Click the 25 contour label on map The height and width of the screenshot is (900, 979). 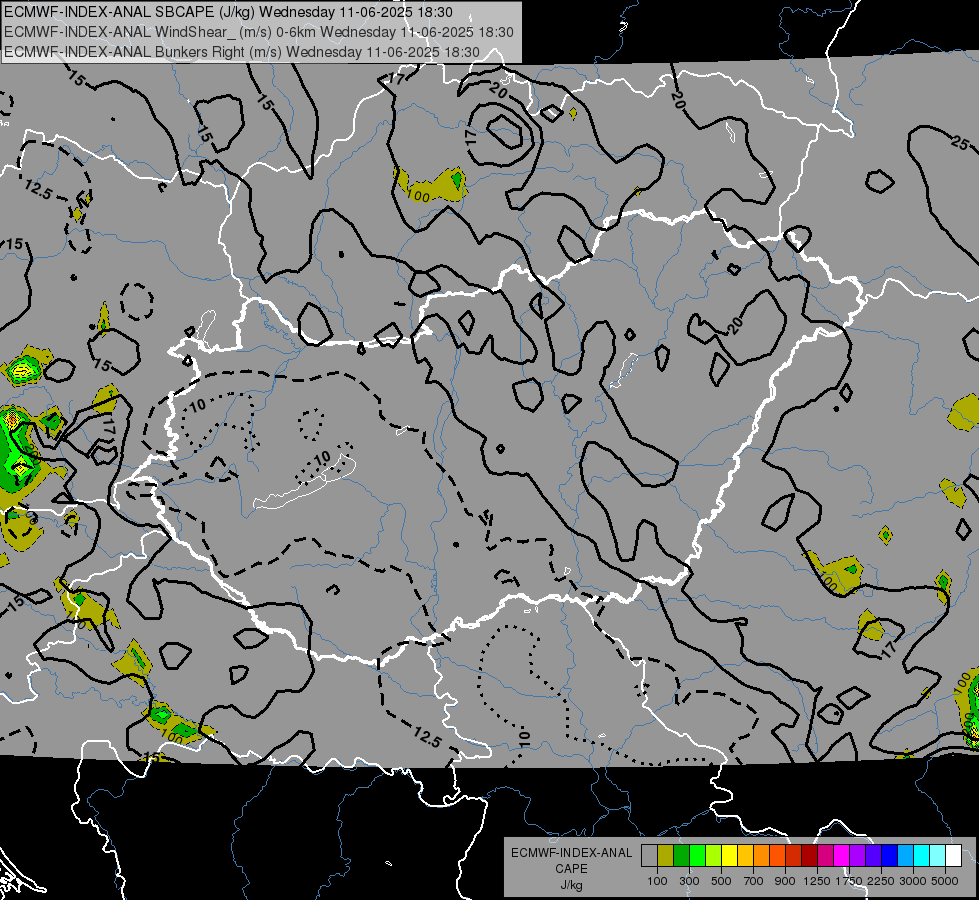(x=960, y=144)
